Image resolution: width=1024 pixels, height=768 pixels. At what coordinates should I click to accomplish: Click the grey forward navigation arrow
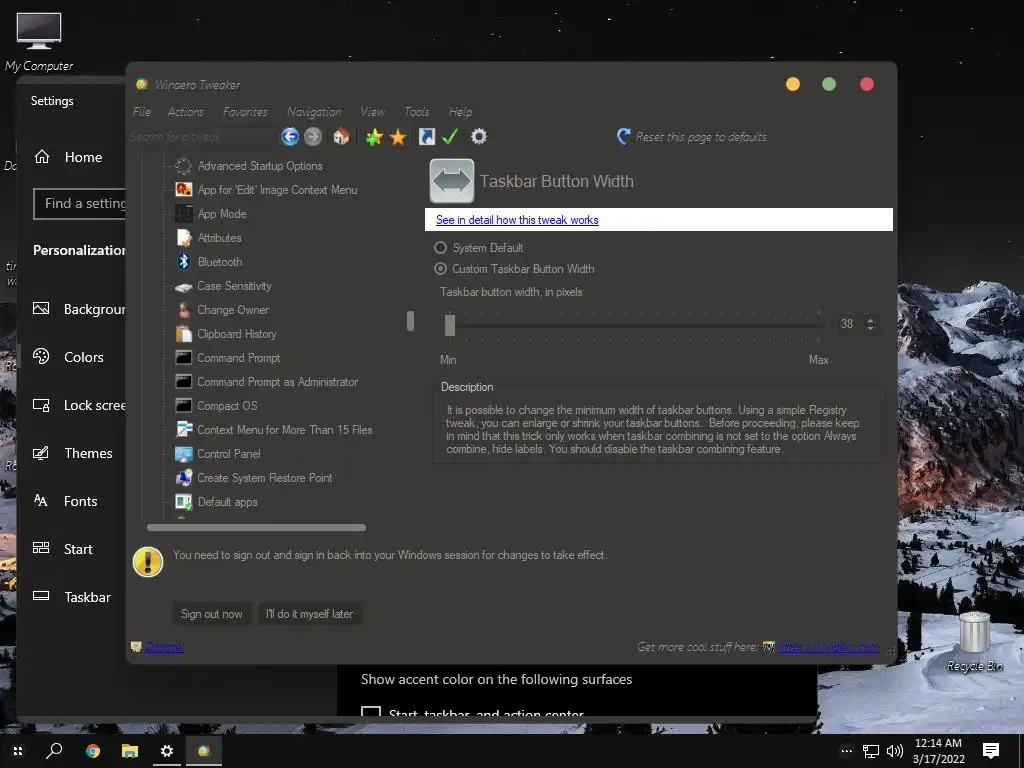pyautogui.click(x=313, y=136)
